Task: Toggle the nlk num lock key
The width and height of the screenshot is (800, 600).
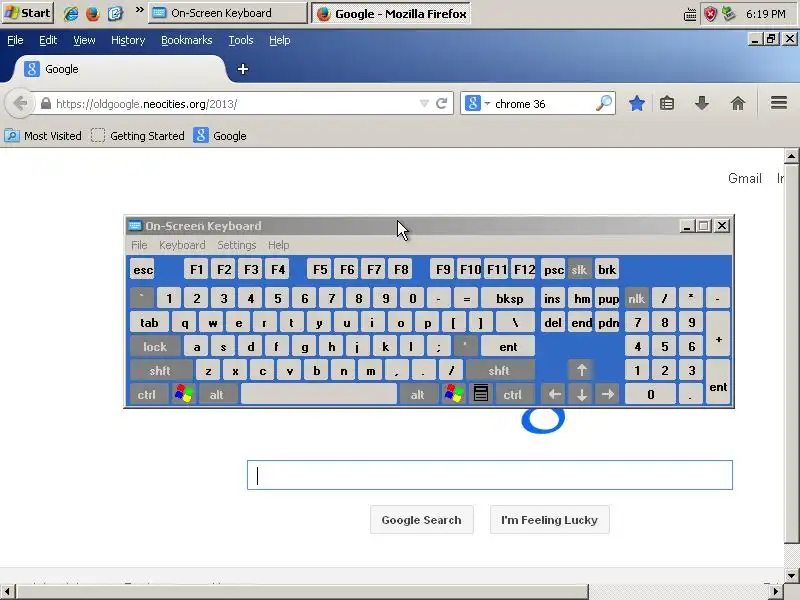Action: [636, 299]
